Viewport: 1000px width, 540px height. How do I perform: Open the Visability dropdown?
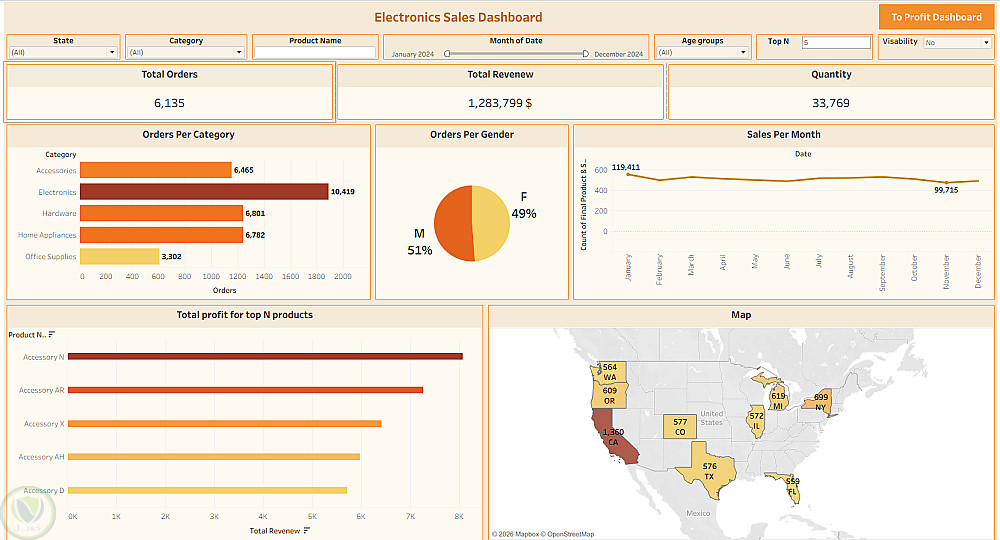(957, 43)
